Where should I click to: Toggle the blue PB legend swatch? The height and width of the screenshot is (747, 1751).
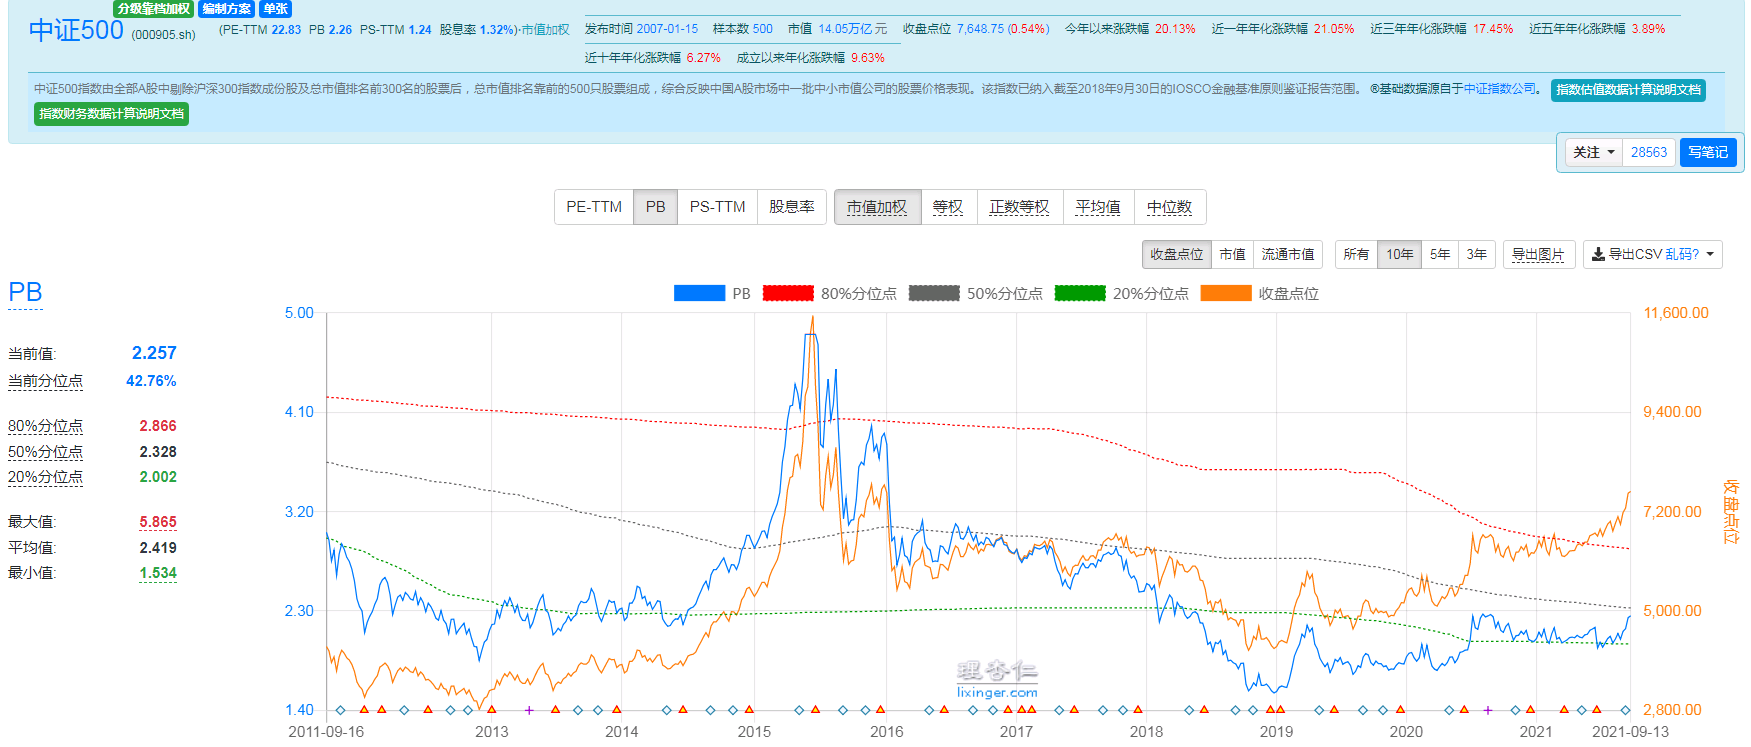(x=699, y=294)
